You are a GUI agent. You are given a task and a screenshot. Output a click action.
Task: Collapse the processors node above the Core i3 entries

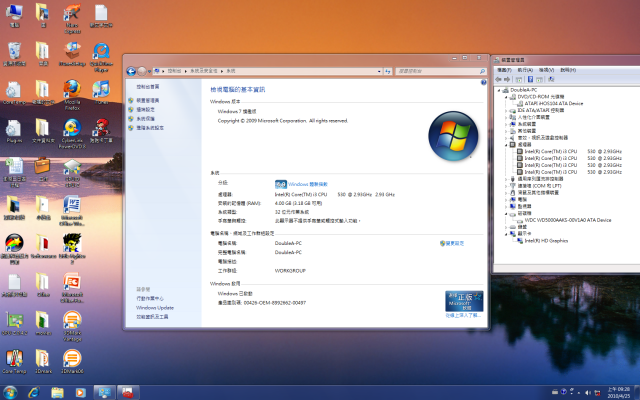coord(506,145)
